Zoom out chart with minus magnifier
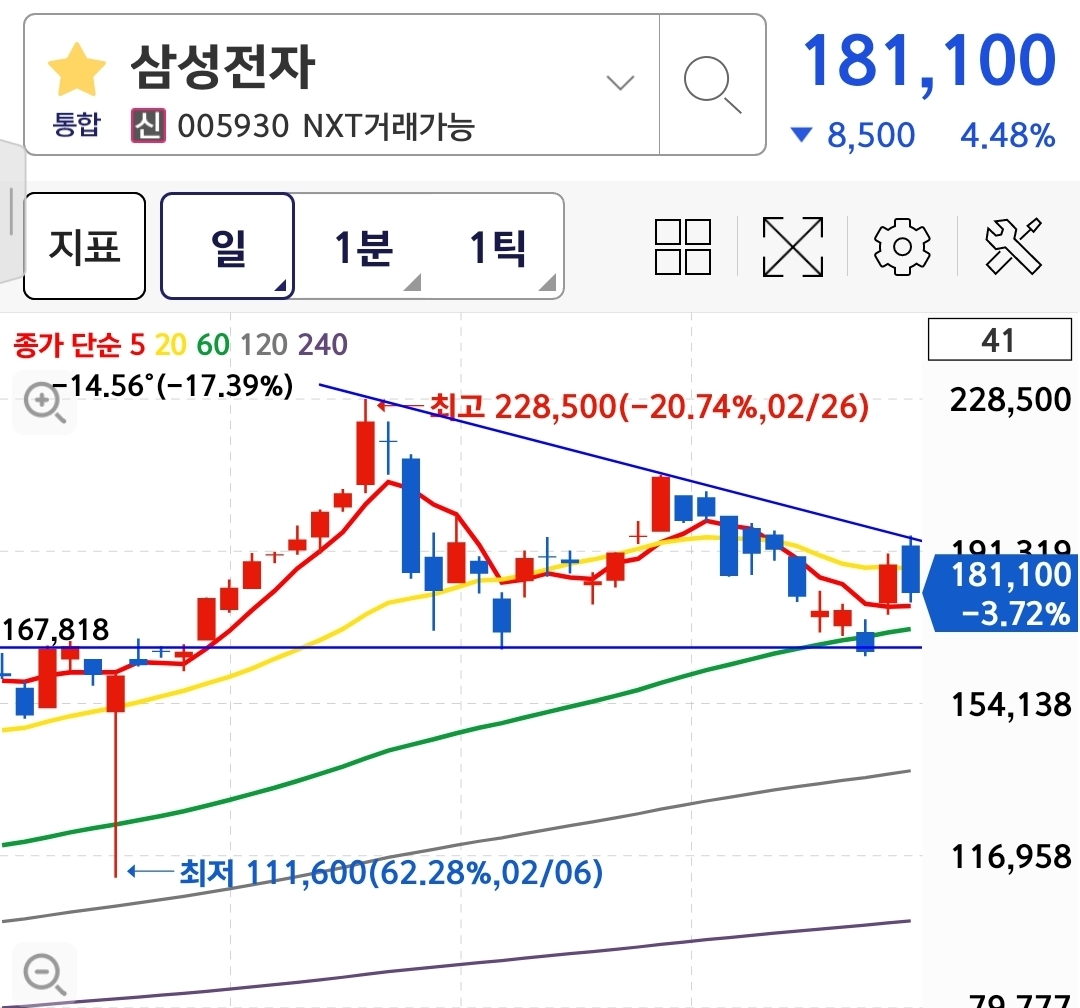Image resolution: width=1080 pixels, height=1008 pixels. (43, 971)
